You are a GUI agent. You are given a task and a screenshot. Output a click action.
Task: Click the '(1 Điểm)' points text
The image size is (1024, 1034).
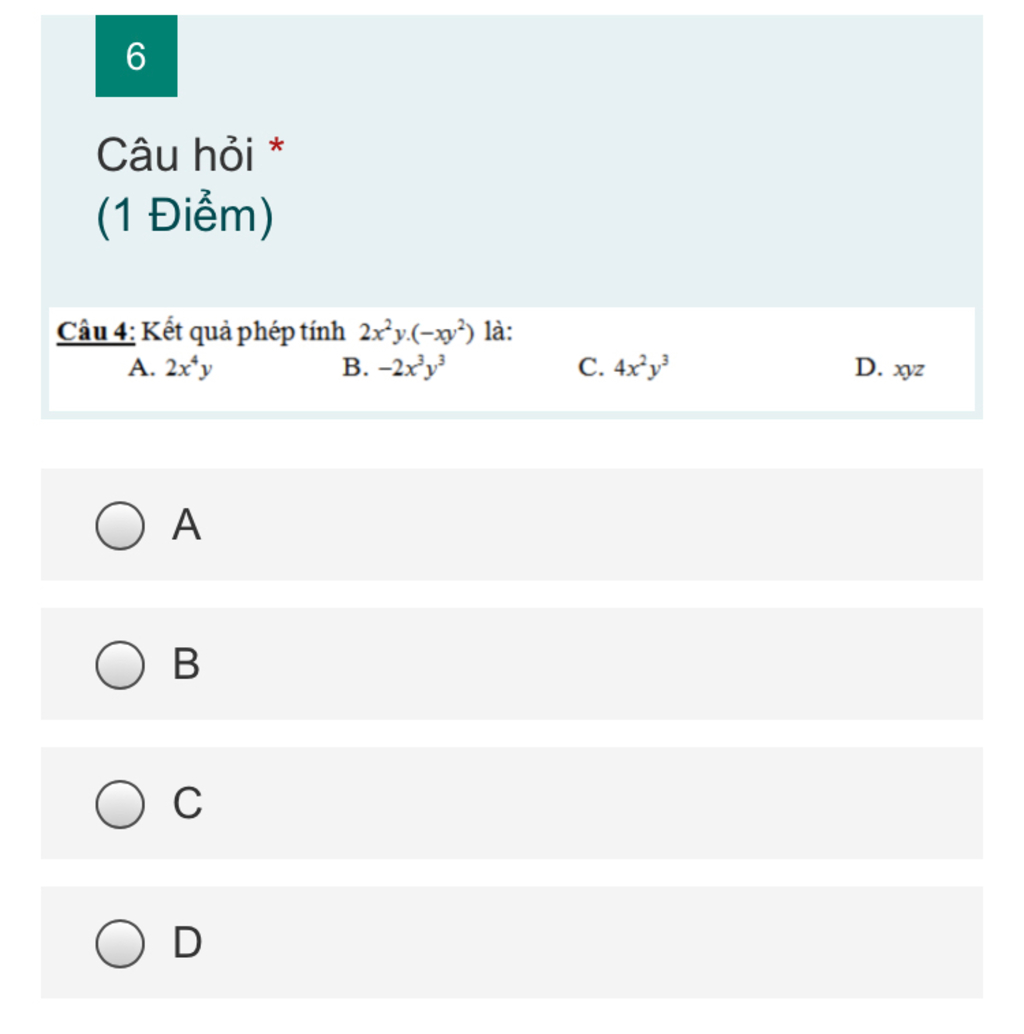pyautogui.click(x=185, y=215)
